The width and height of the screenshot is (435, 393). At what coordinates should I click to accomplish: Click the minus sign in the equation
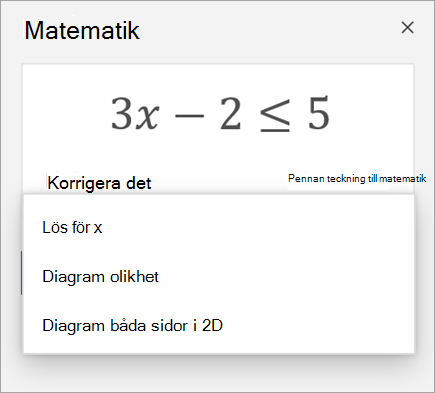coord(189,116)
